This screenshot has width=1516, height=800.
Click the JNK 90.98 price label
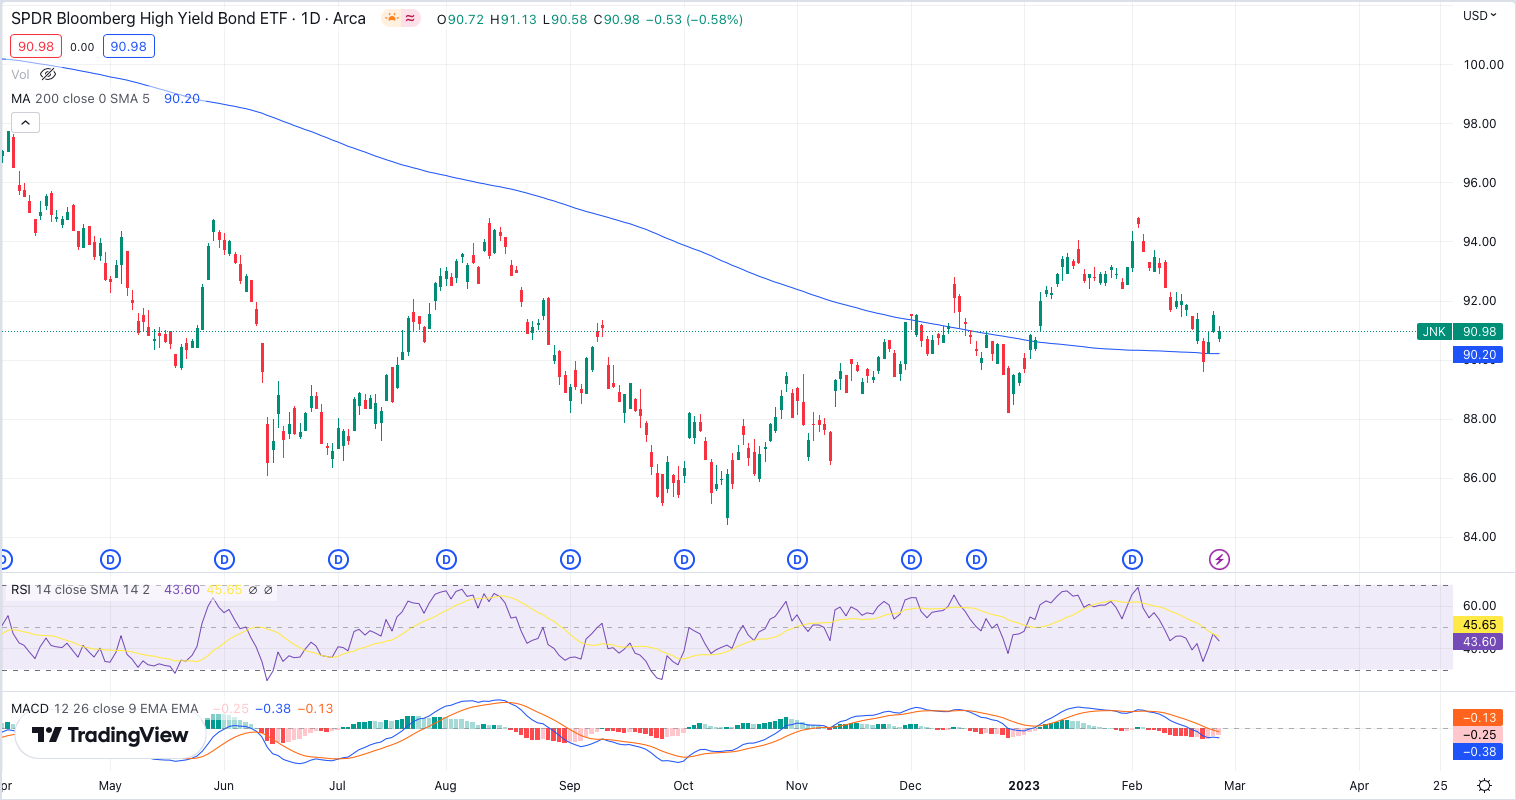[1460, 331]
